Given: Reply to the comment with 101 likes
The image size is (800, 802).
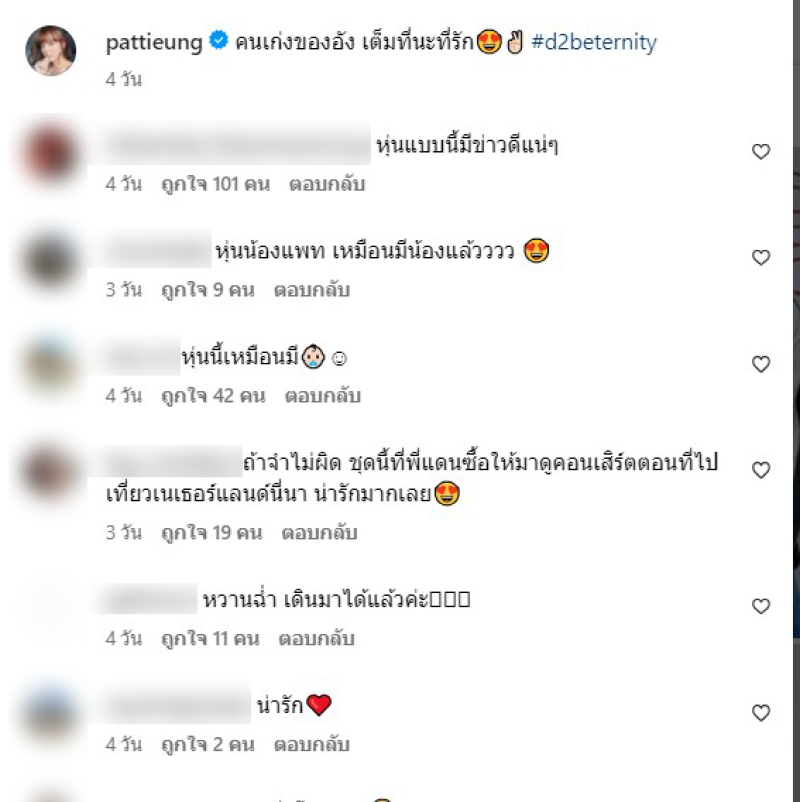Looking at the screenshot, I should 327,184.
